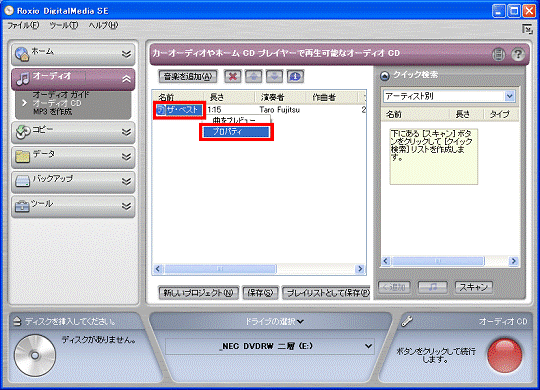Click the help question mark icon
This screenshot has height=390, width=540.
(x=518, y=54)
